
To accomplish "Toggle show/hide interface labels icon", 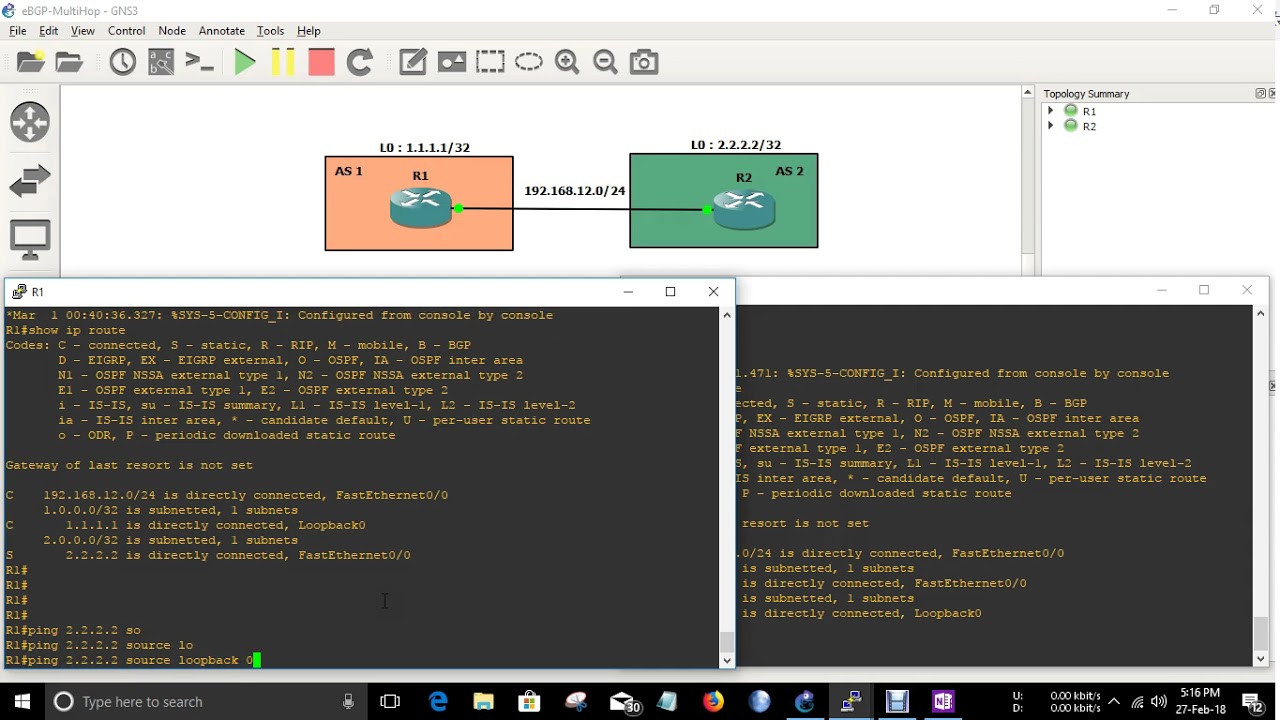I will point(161,62).
